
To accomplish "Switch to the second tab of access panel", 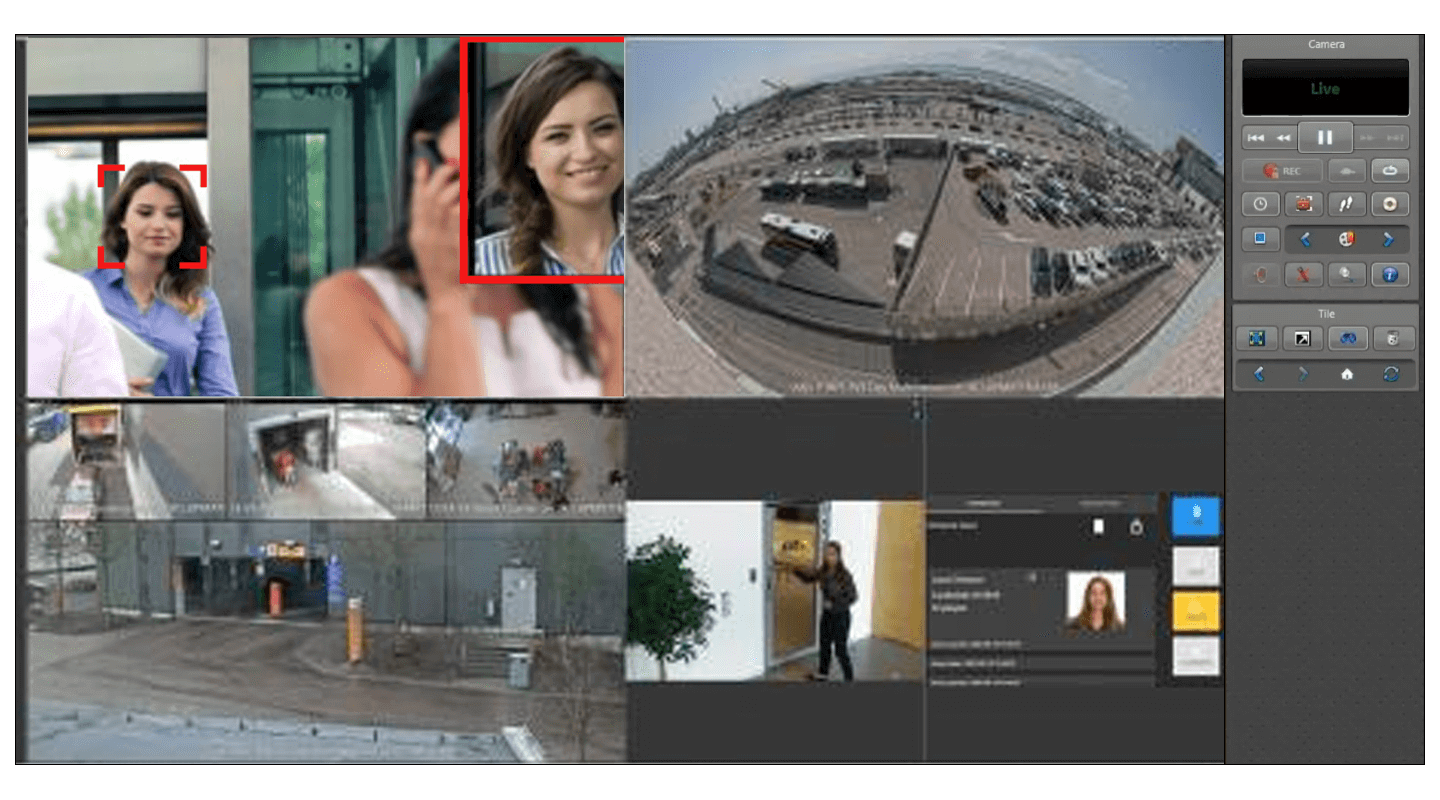I will [x=1099, y=504].
